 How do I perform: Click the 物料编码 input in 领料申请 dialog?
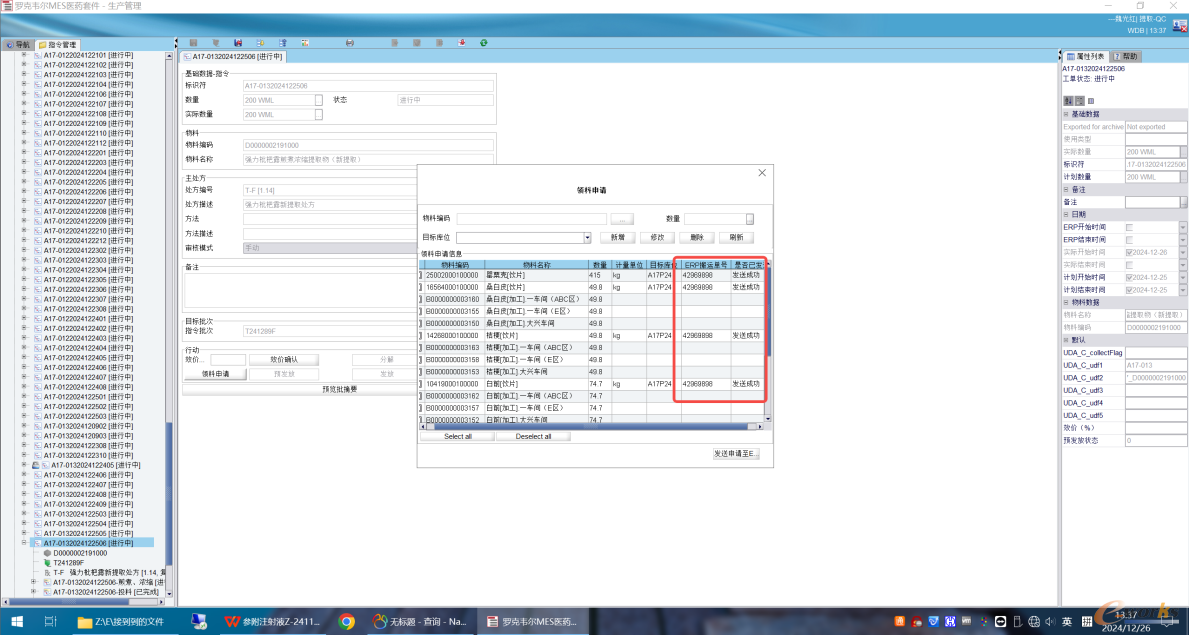[x=531, y=219]
